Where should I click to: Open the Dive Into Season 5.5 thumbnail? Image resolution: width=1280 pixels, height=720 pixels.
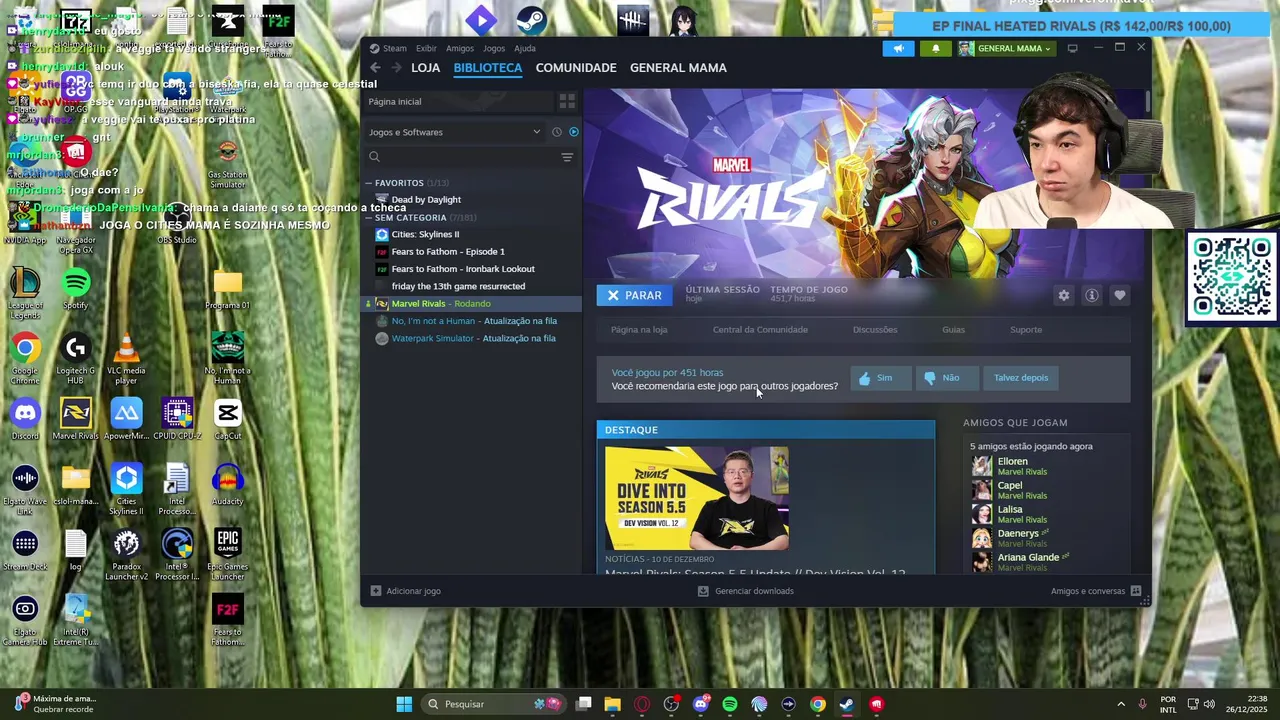[697, 498]
